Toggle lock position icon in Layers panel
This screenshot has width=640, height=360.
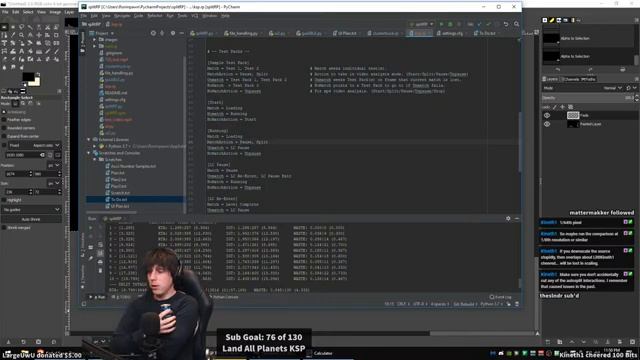pyautogui.click(x=562, y=107)
